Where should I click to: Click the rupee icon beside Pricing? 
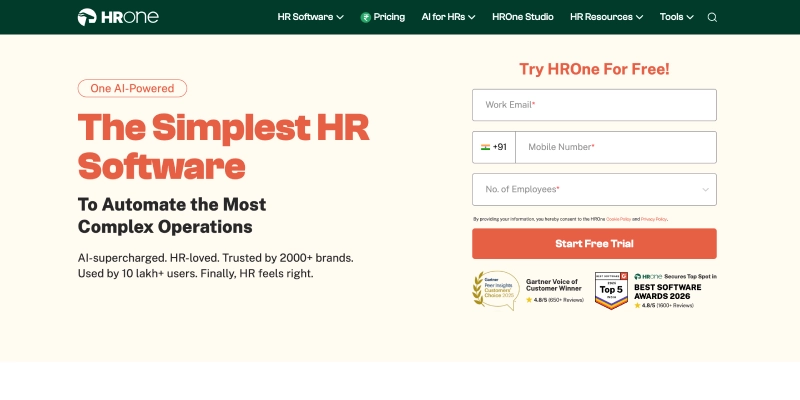tap(365, 17)
